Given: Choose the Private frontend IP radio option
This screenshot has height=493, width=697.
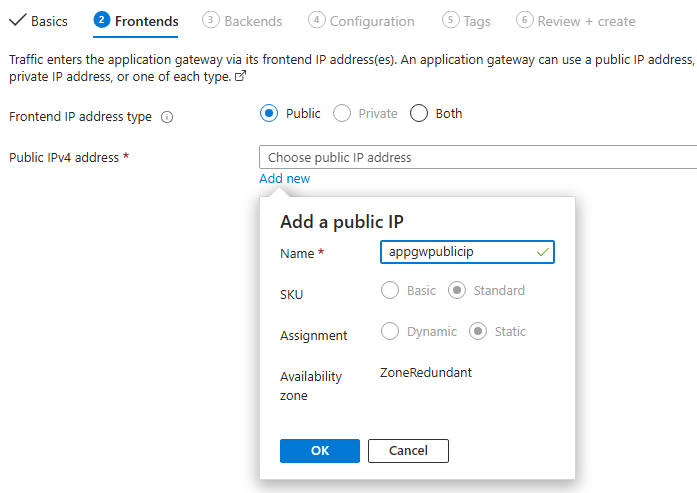Looking at the screenshot, I should [x=342, y=113].
